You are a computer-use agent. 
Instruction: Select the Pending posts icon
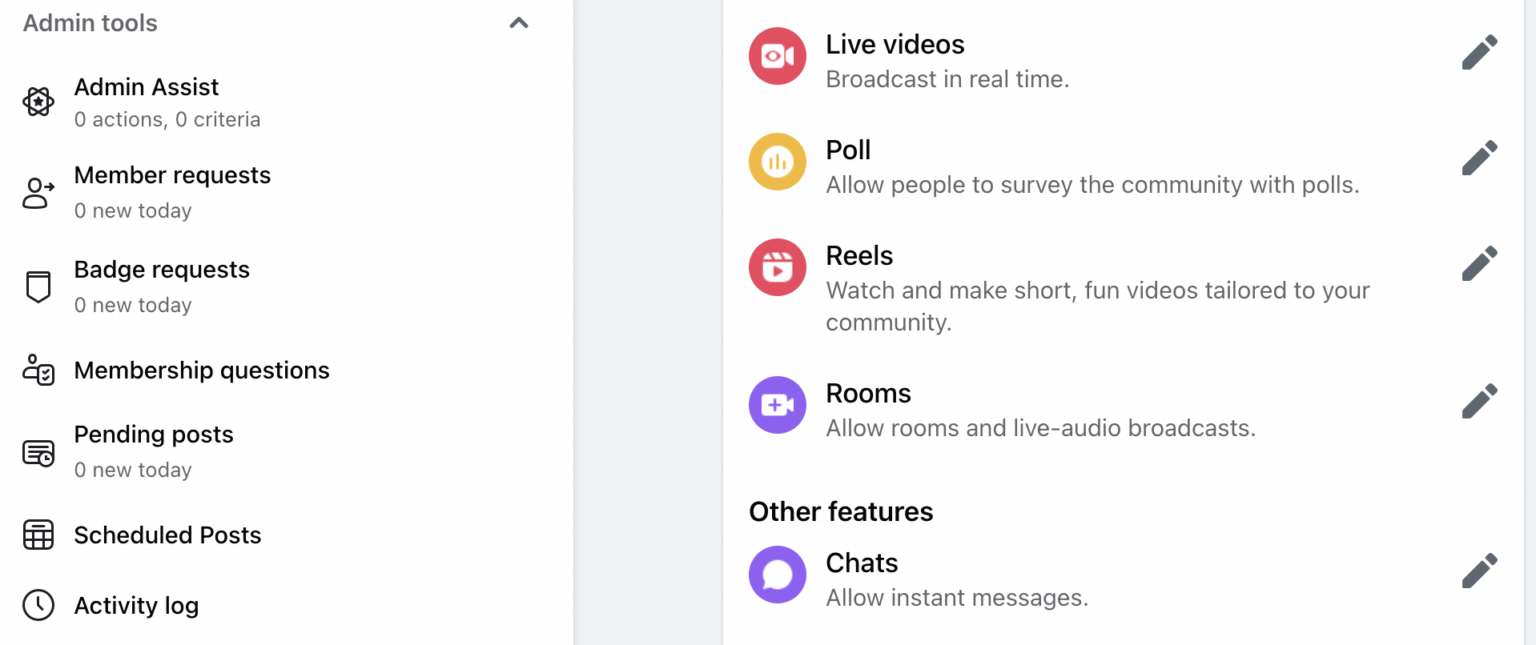37,451
